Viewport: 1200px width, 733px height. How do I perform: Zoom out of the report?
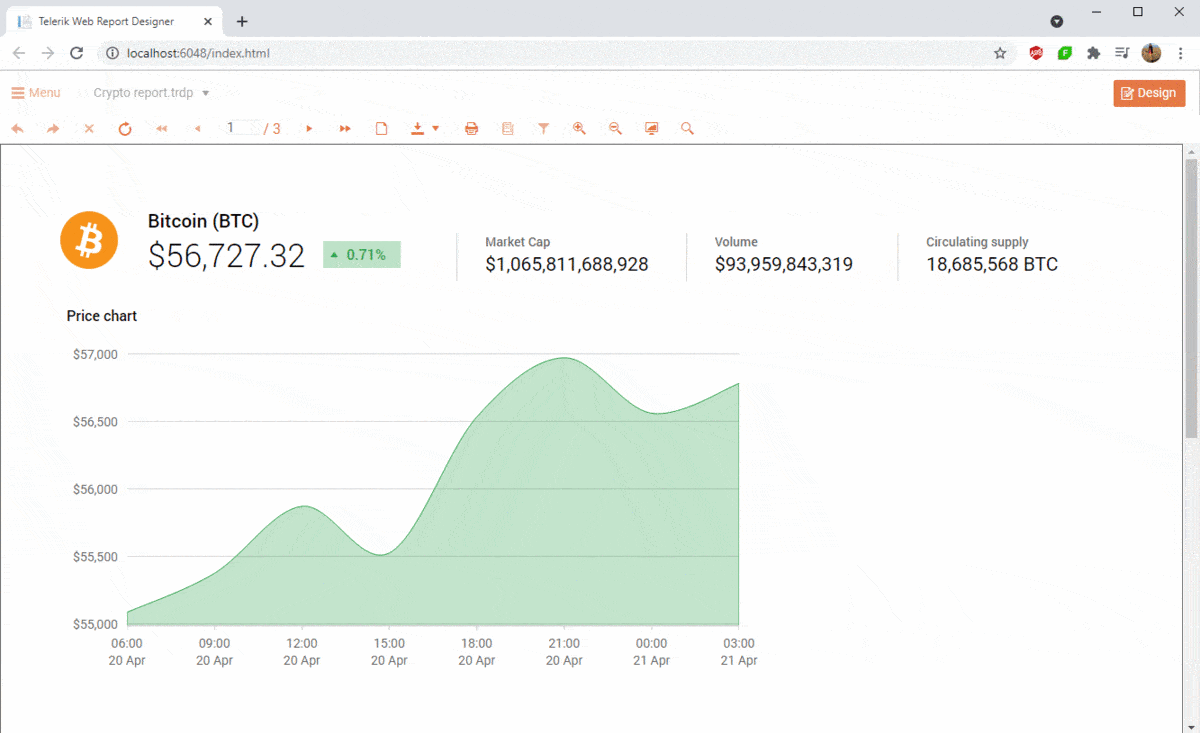[615, 128]
